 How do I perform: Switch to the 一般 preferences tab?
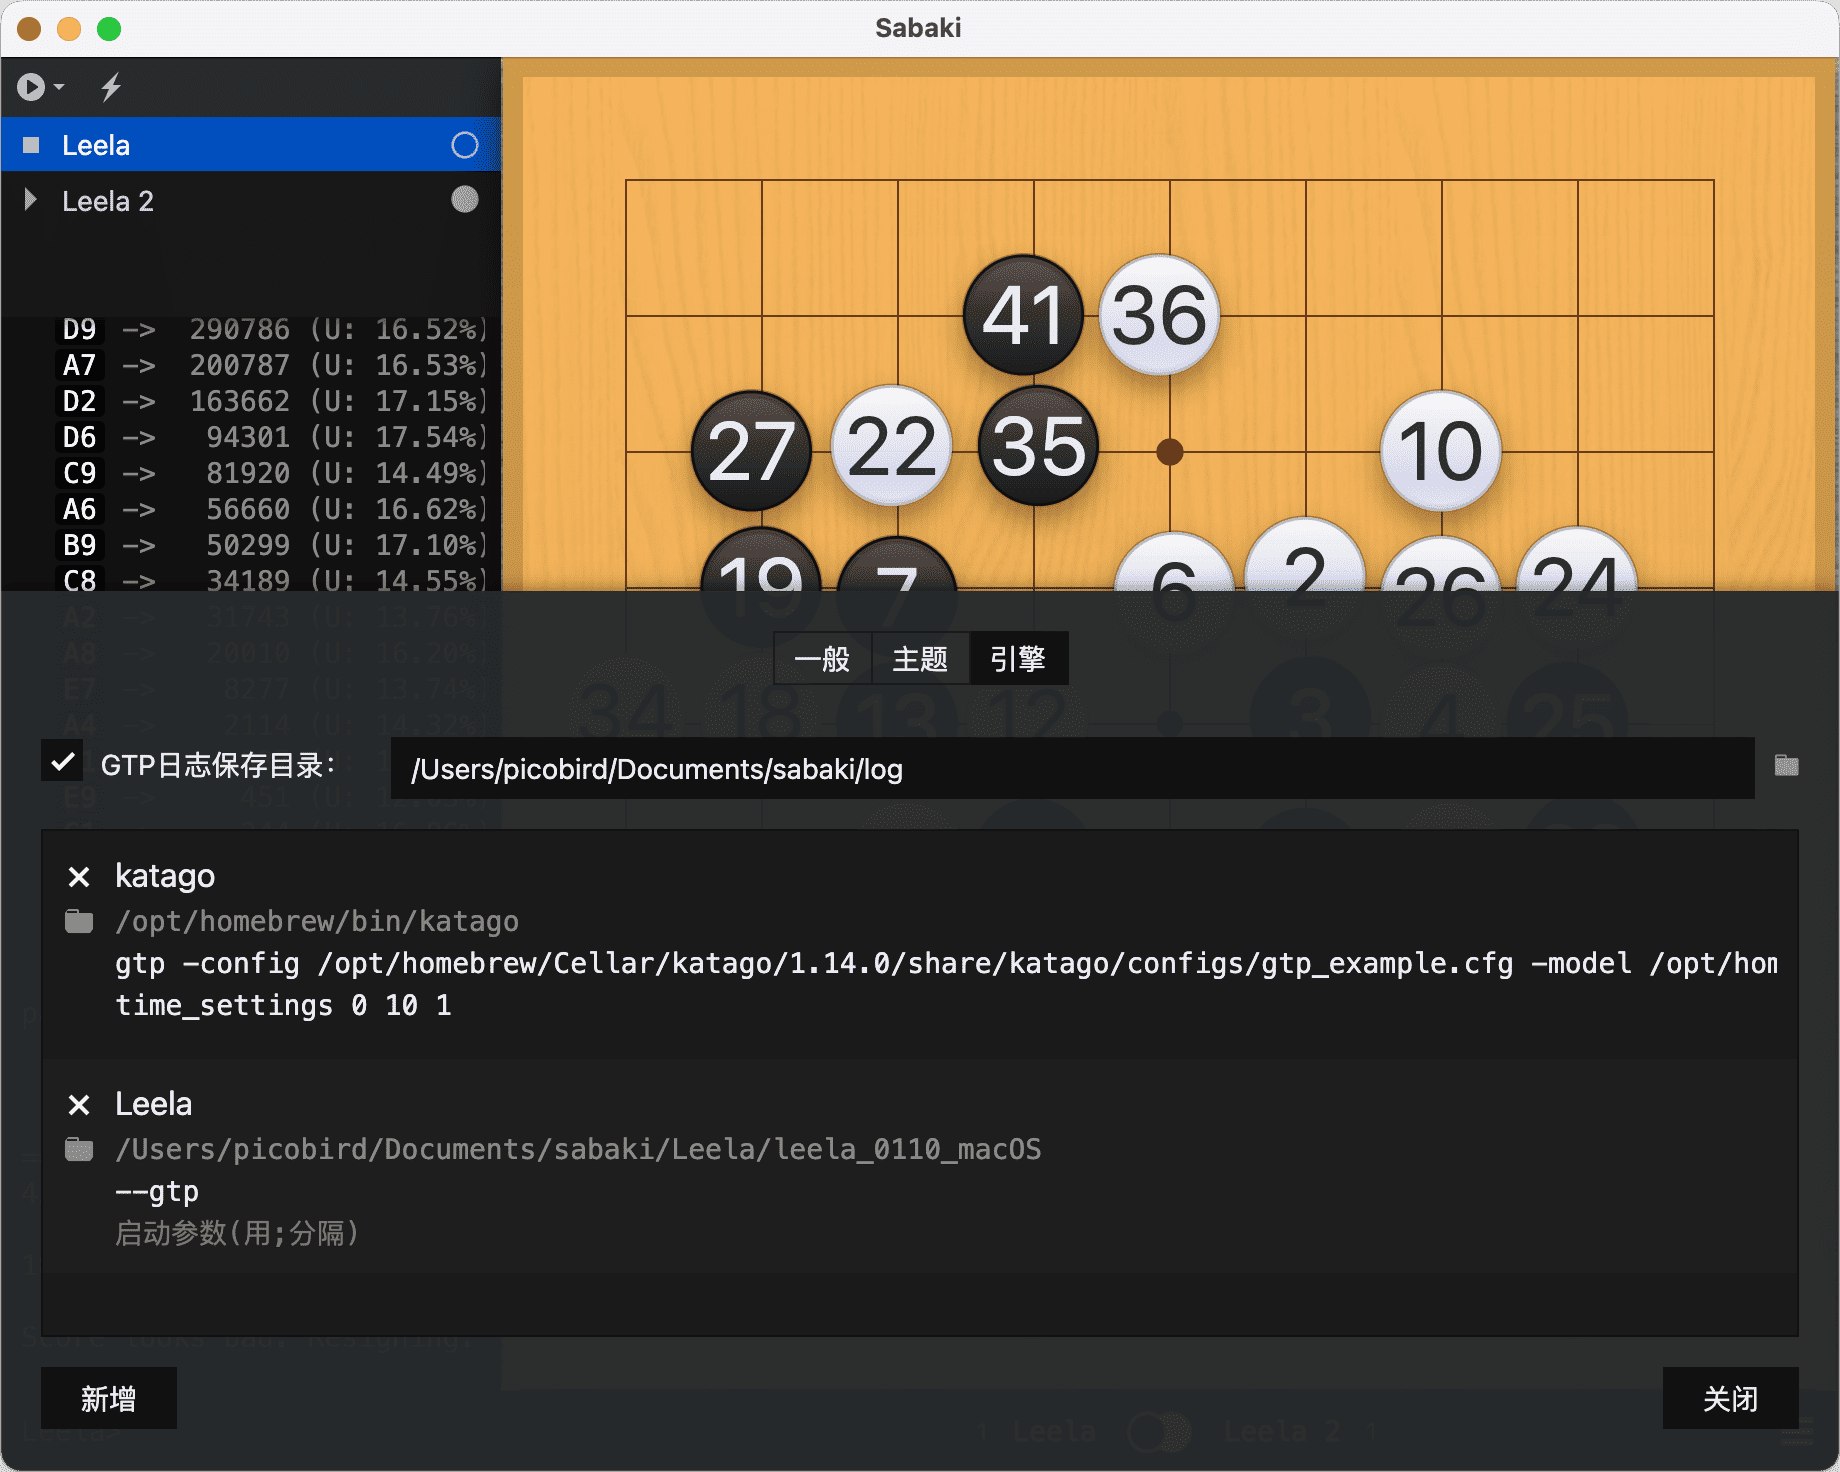click(822, 659)
